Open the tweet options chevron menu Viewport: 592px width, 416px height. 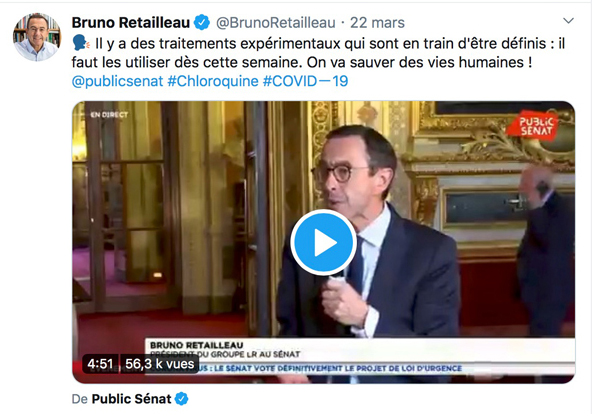[568, 21]
